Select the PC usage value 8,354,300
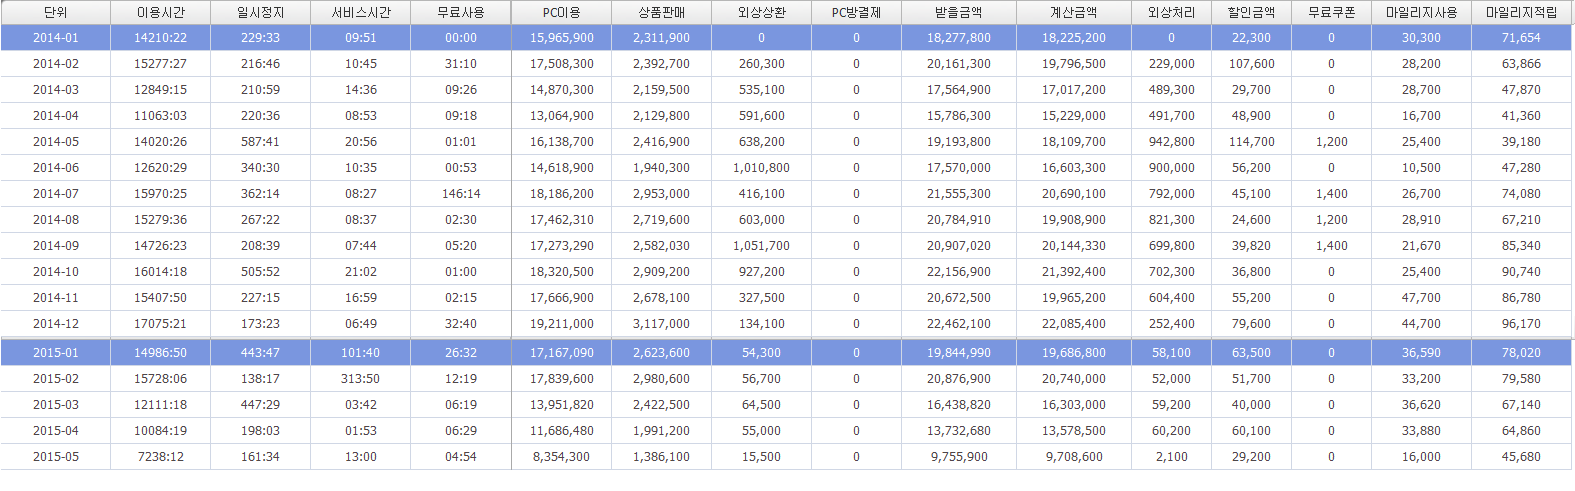The width and height of the screenshot is (1575, 491). [562, 457]
